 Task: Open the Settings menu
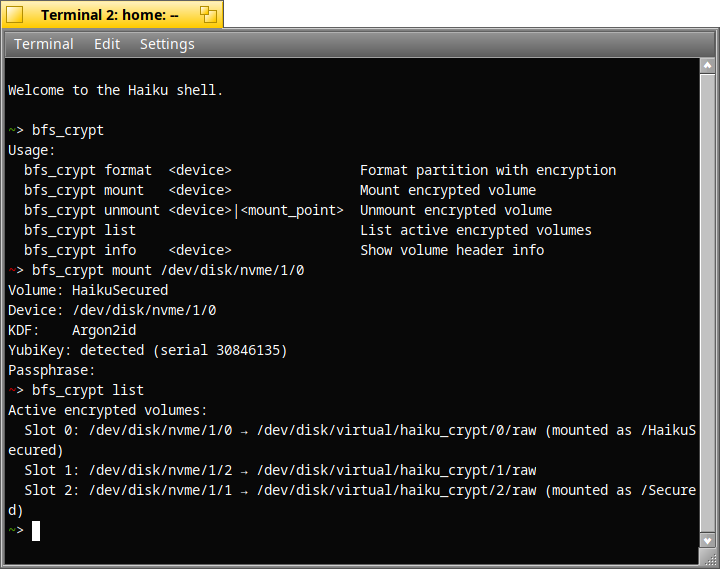[x=167, y=44]
